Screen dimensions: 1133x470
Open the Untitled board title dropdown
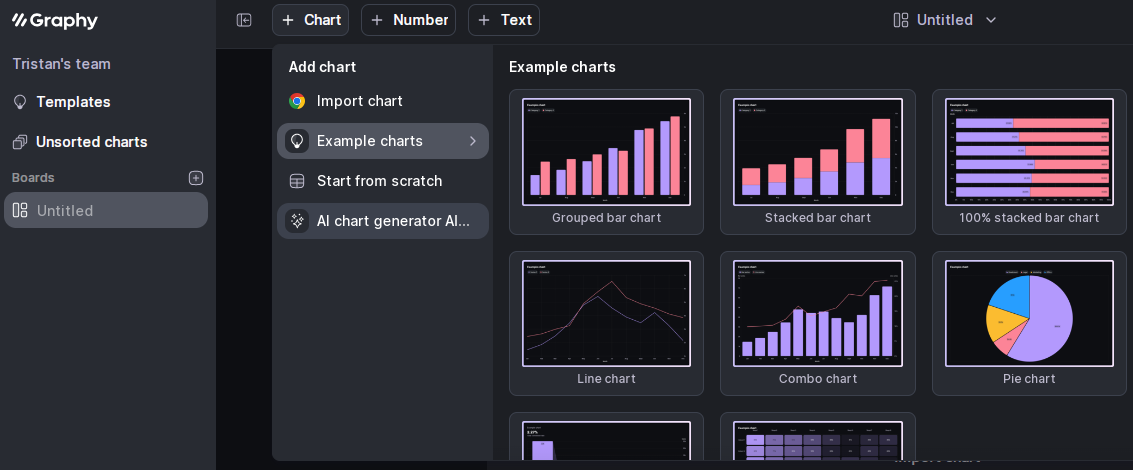coord(945,20)
